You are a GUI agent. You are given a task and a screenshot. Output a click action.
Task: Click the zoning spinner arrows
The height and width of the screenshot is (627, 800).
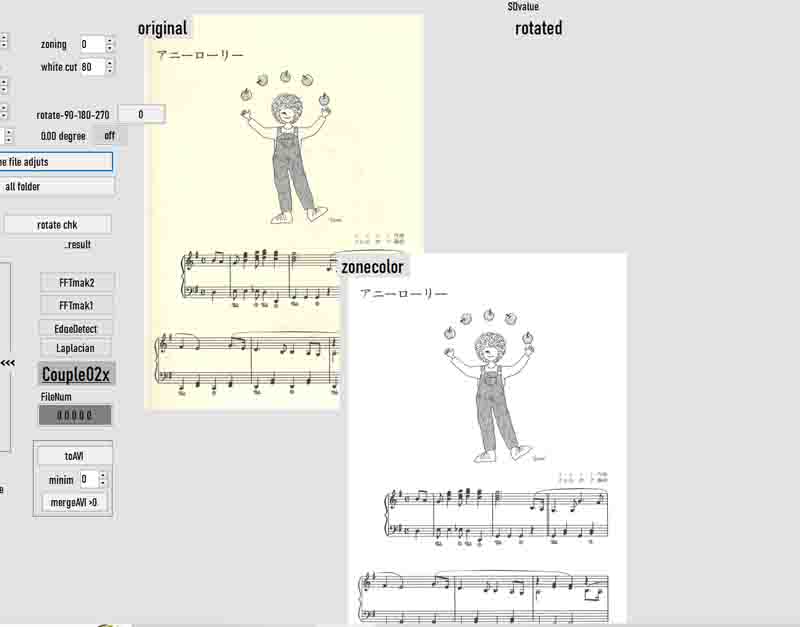tap(110, 45)
